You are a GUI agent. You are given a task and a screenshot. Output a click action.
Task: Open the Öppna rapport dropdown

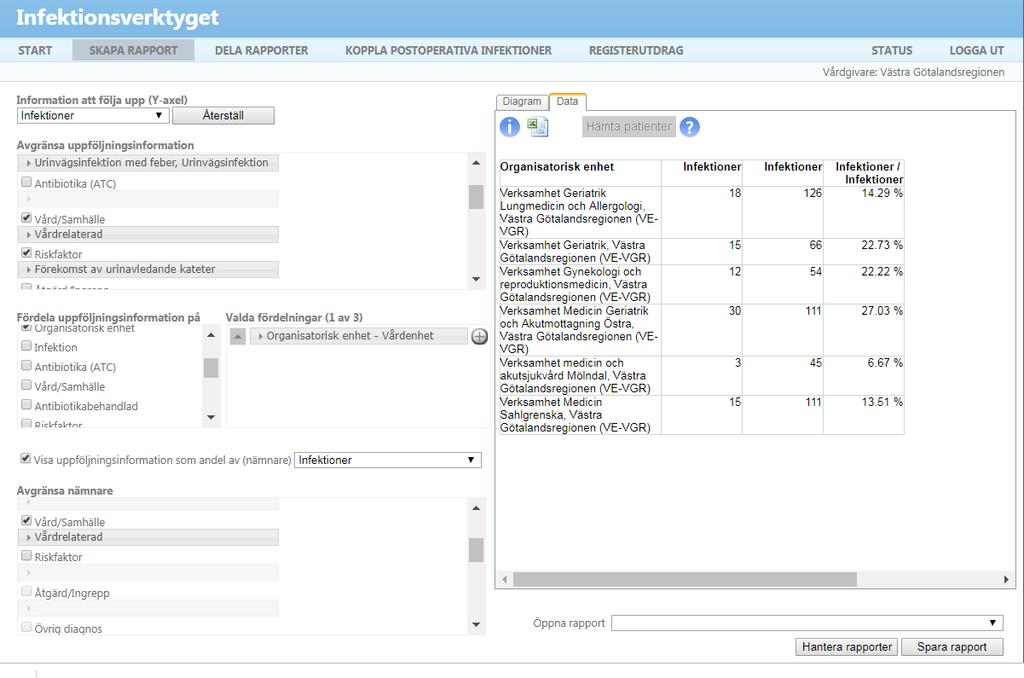click(x=807, y=623)
